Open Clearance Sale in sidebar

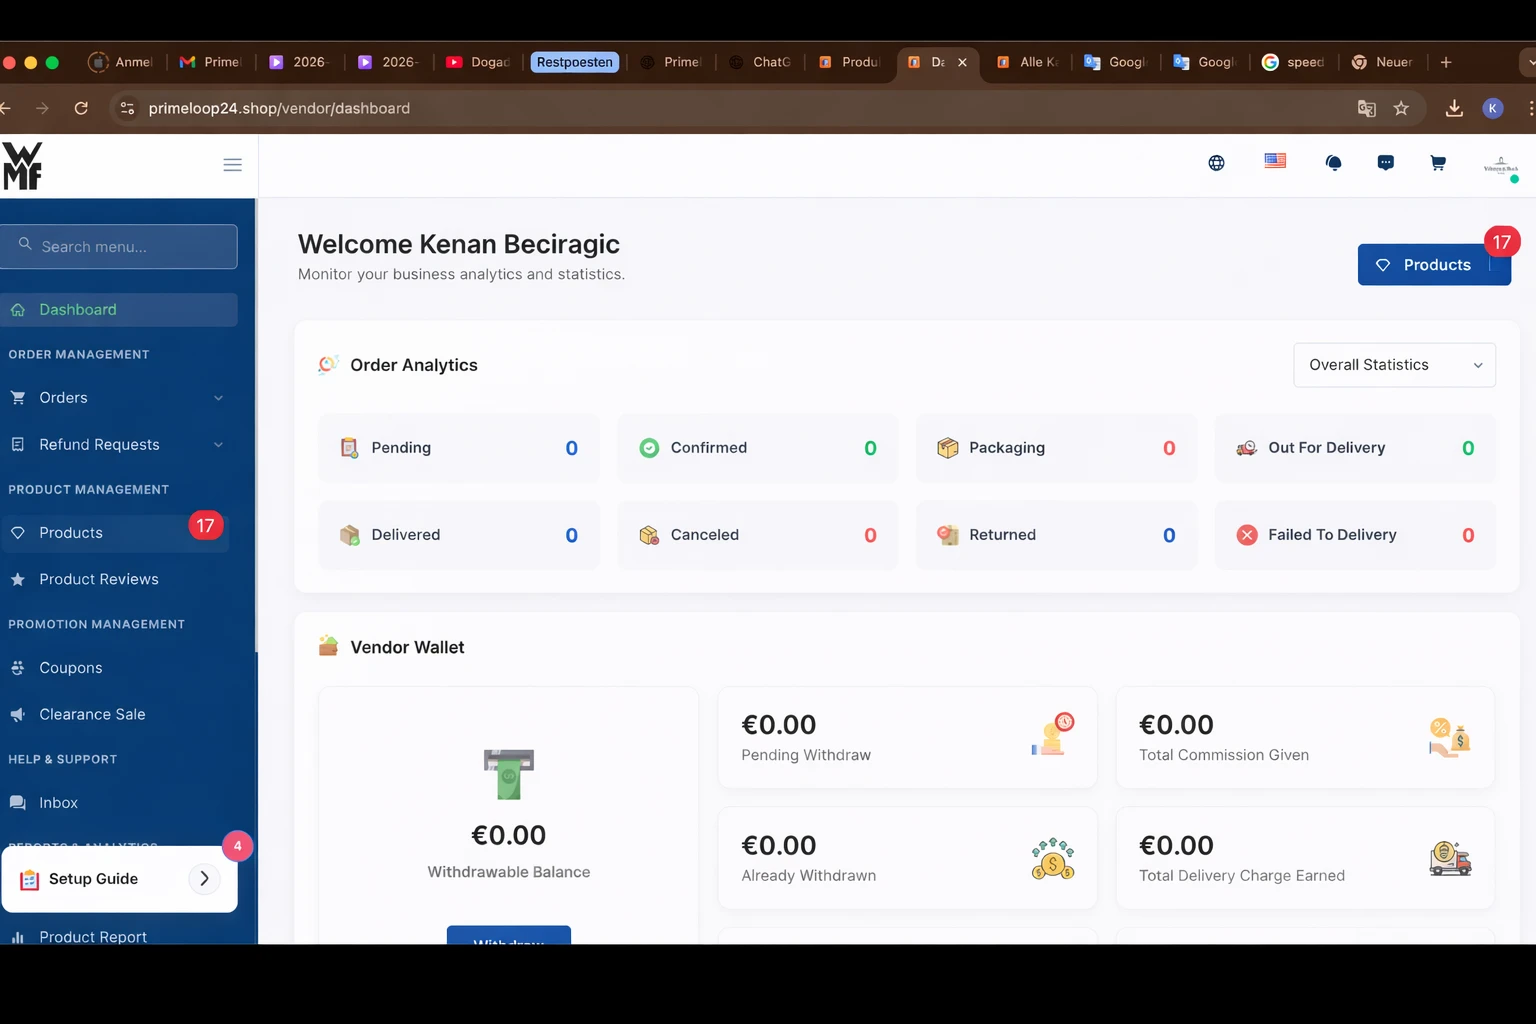point(92,715)
